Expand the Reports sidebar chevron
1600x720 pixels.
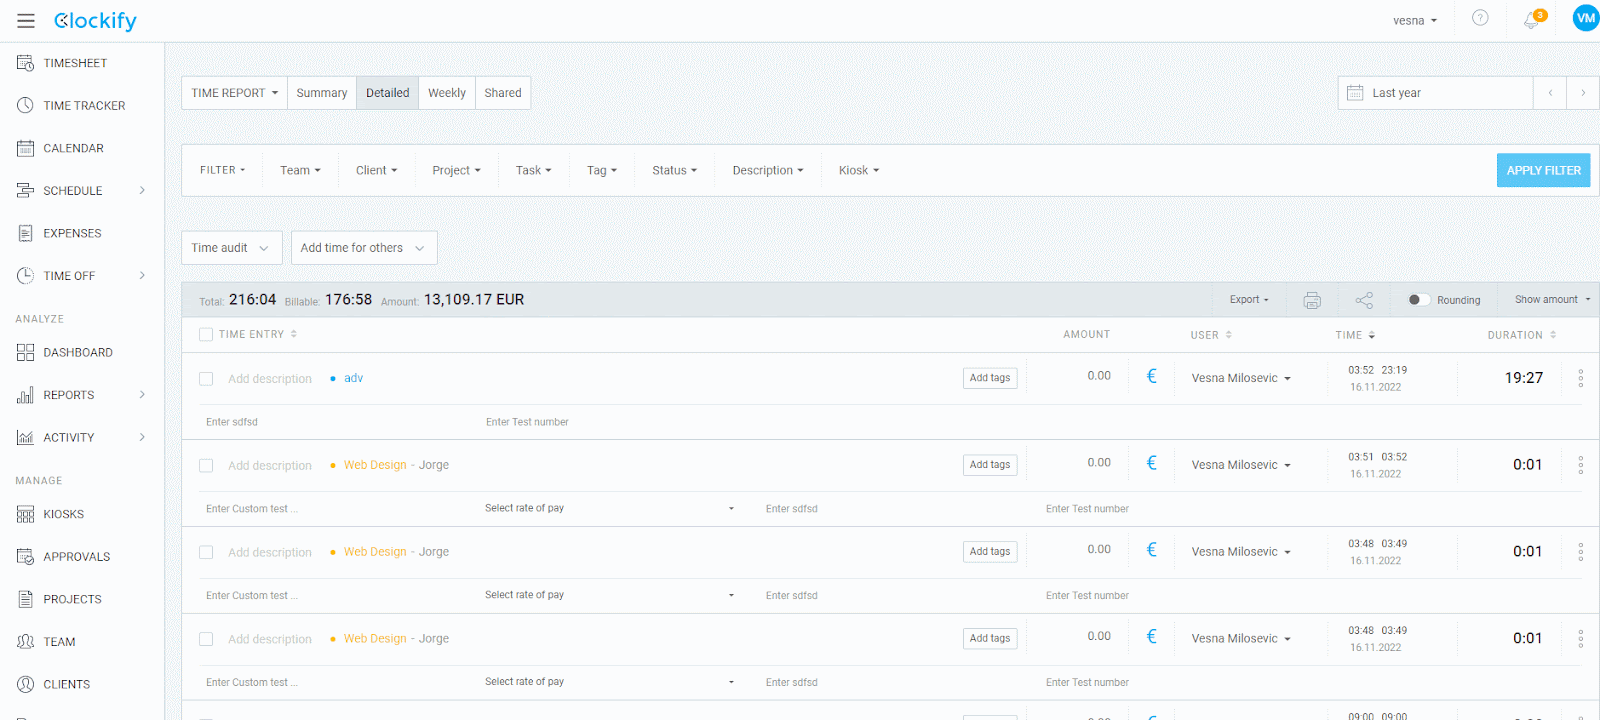click(x=142, y=395)
